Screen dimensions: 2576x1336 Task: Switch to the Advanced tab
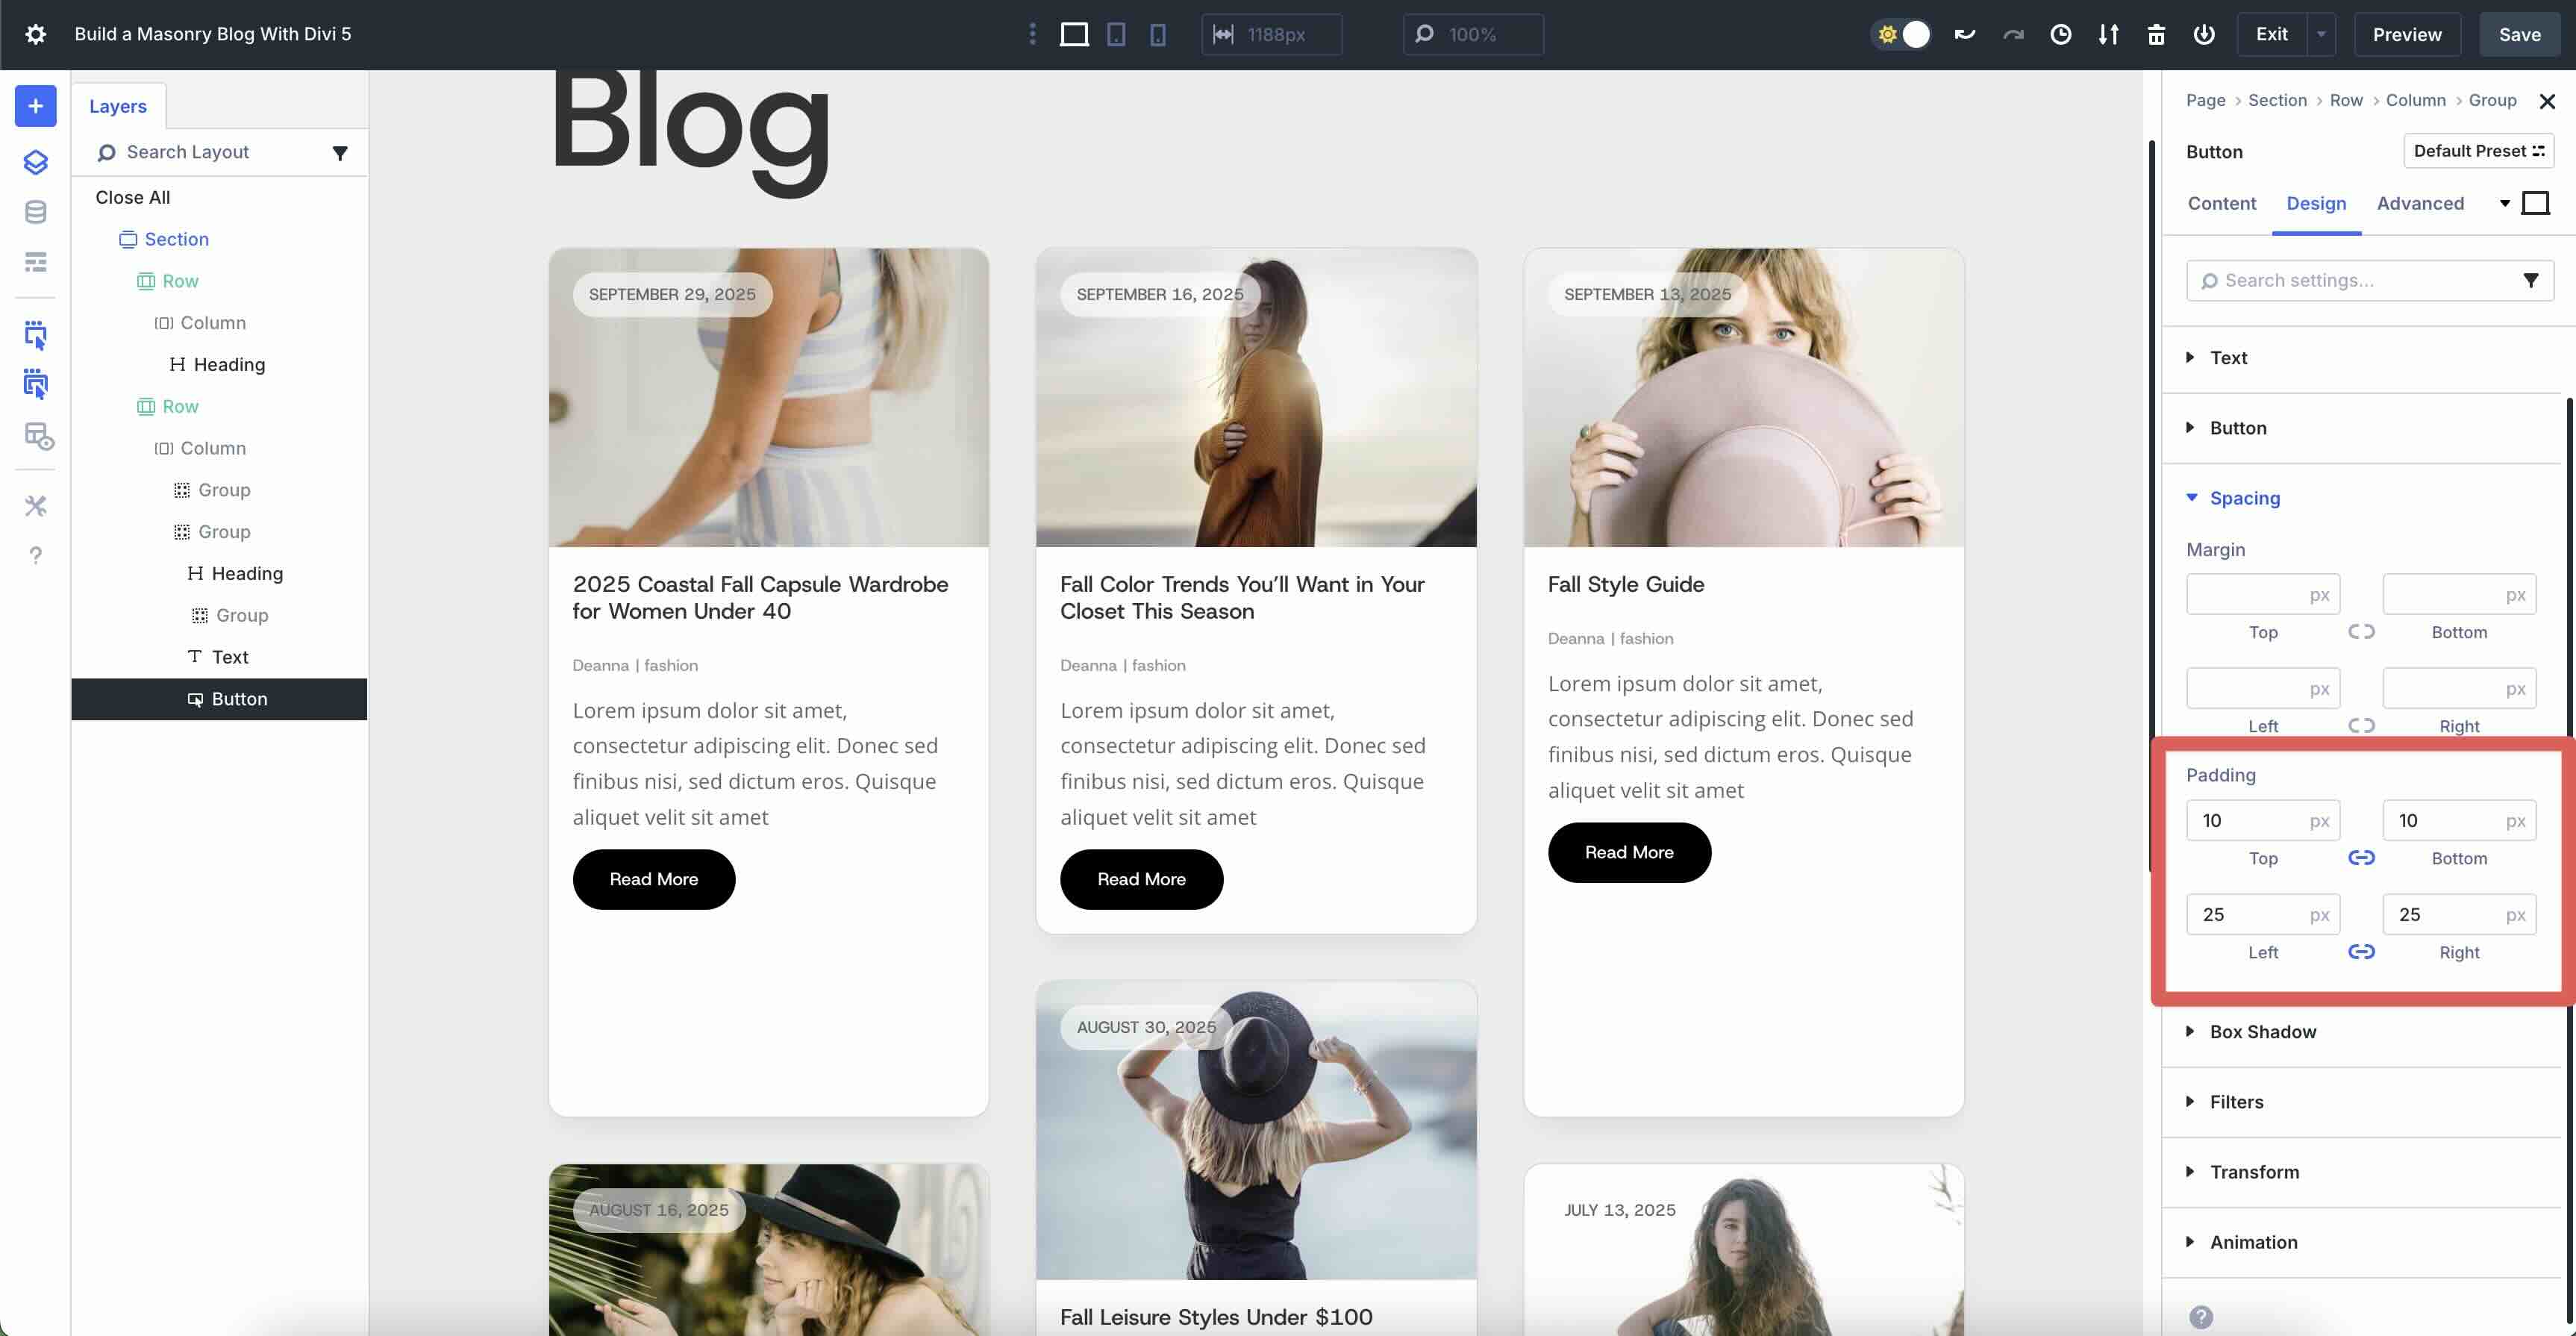pos(2420,203)
